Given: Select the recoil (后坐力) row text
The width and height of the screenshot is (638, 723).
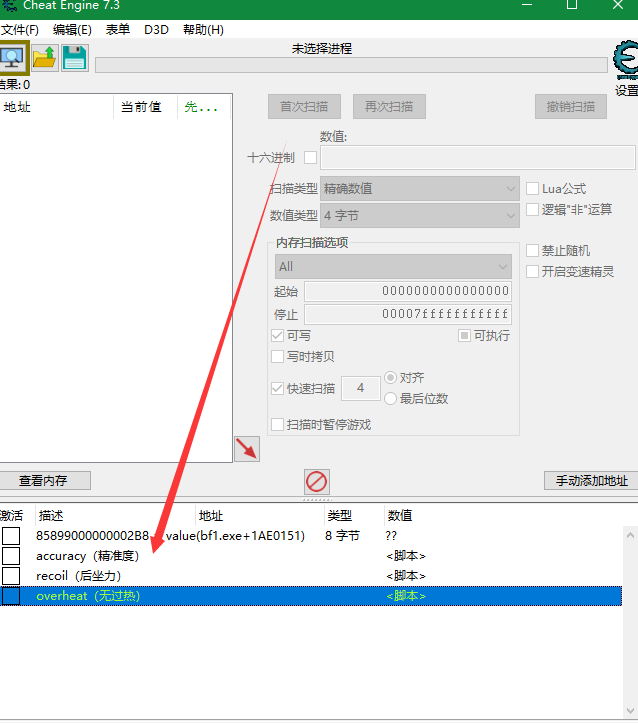Looking at the screenshot, I should [x=78, y=576].
